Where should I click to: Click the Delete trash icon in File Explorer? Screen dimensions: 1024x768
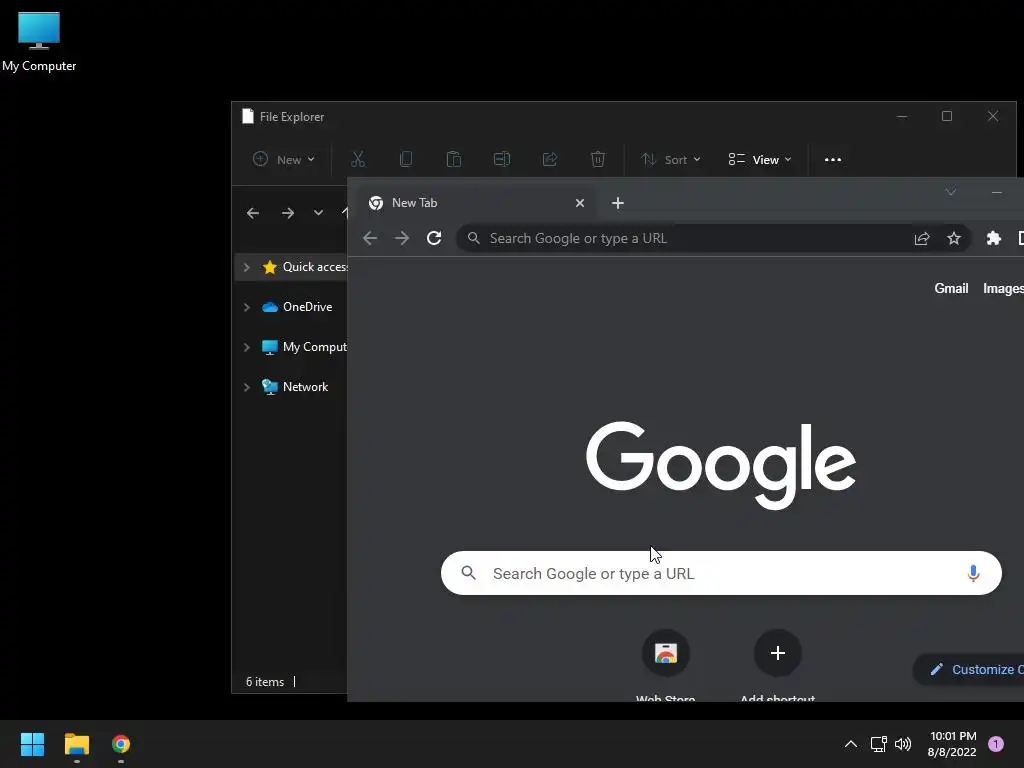pos(598,159)
